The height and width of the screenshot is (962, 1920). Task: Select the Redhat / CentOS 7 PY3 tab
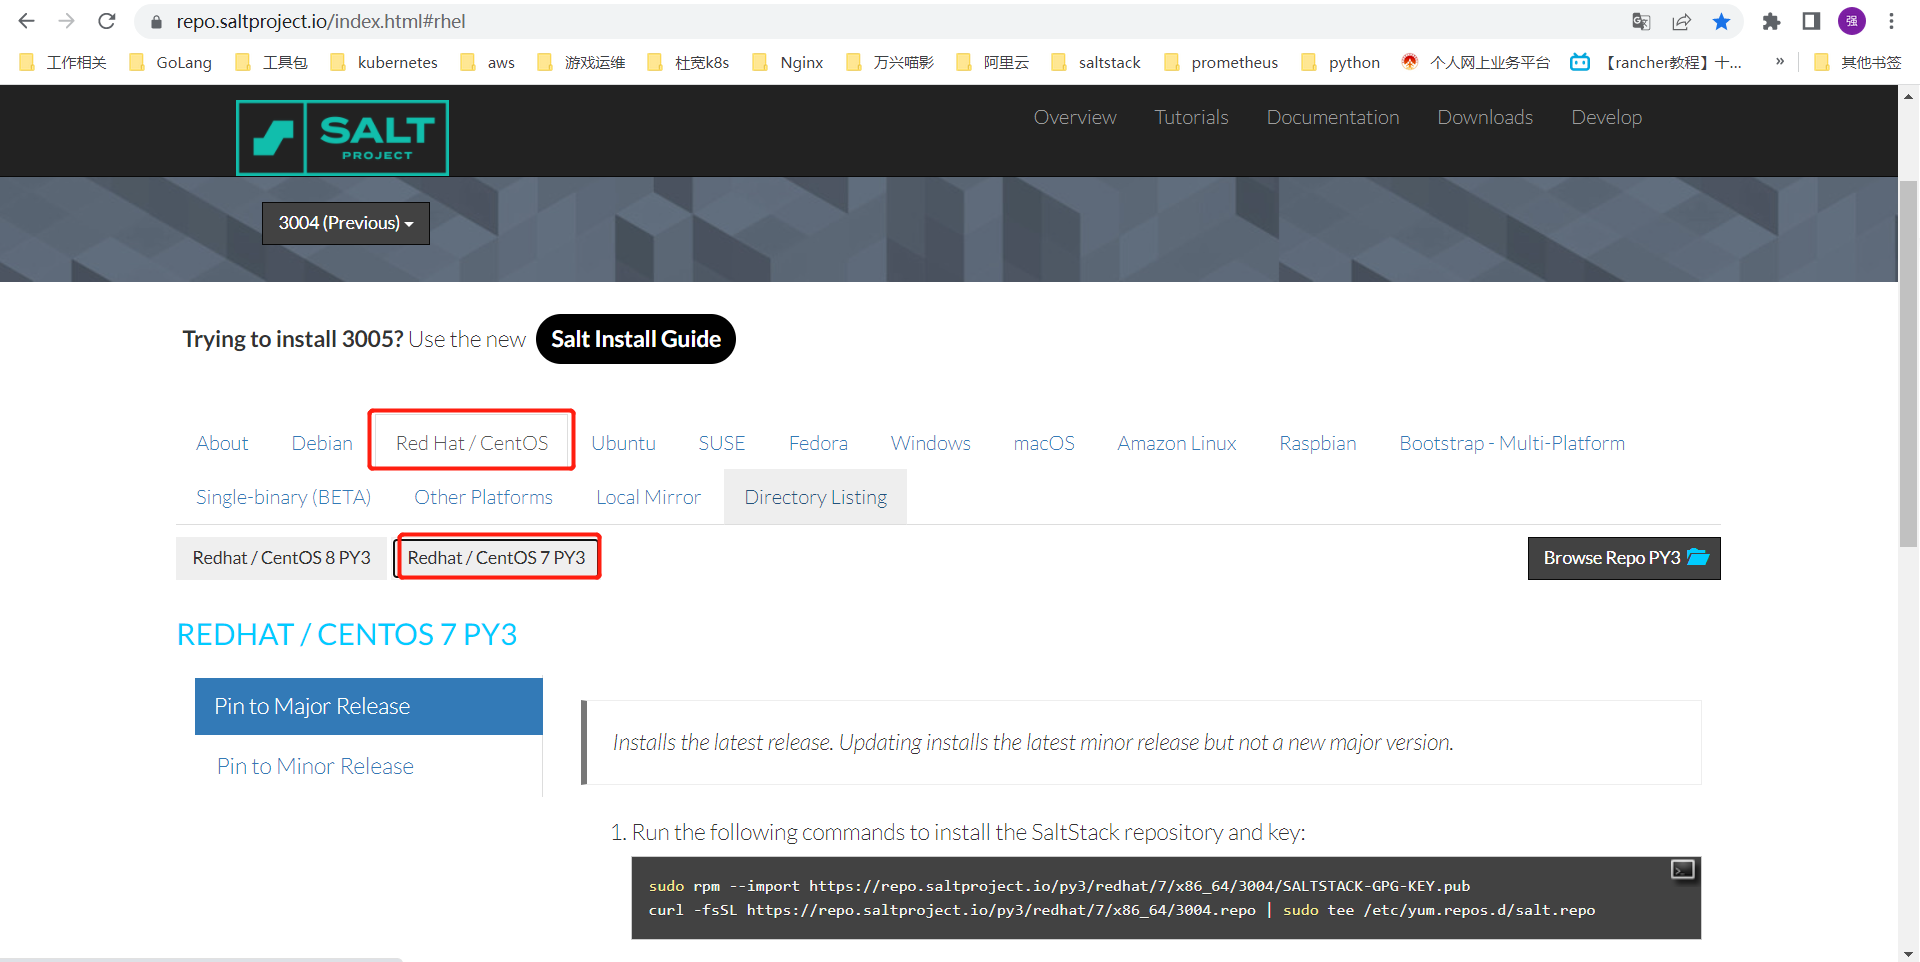click(497, 558)
